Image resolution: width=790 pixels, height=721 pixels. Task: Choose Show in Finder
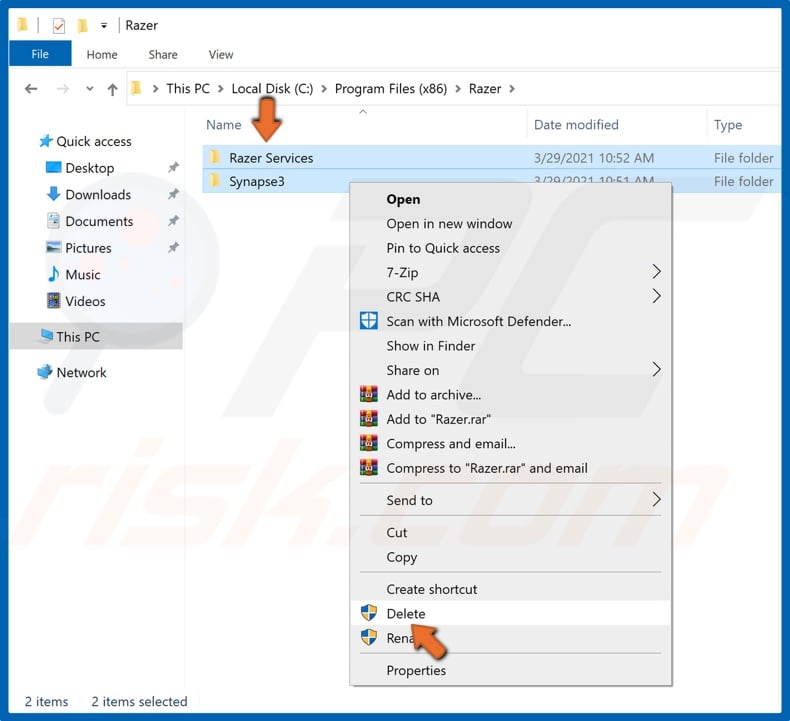[510, 346]
